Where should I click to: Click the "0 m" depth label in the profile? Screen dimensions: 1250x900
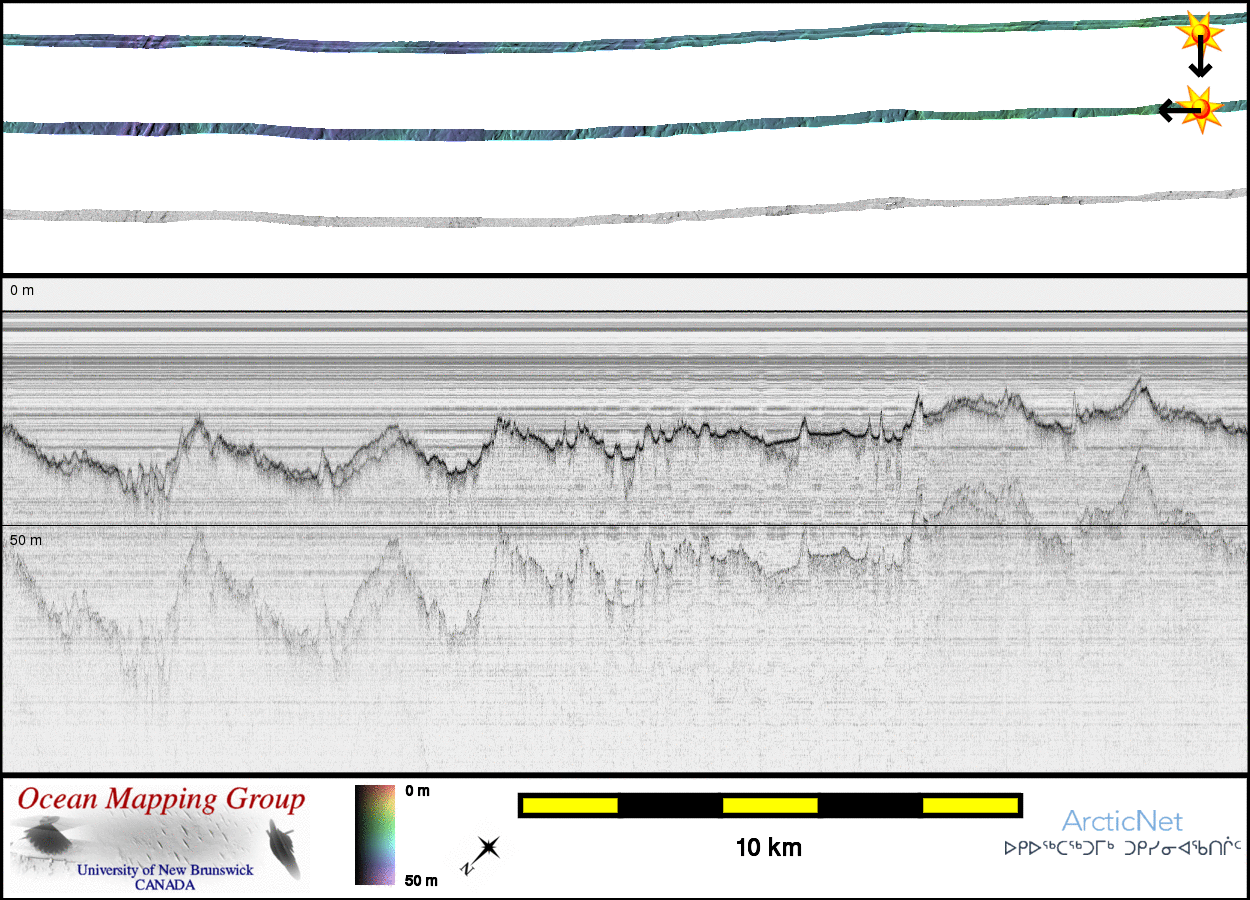pyautogui.click(x=22, y=290)
